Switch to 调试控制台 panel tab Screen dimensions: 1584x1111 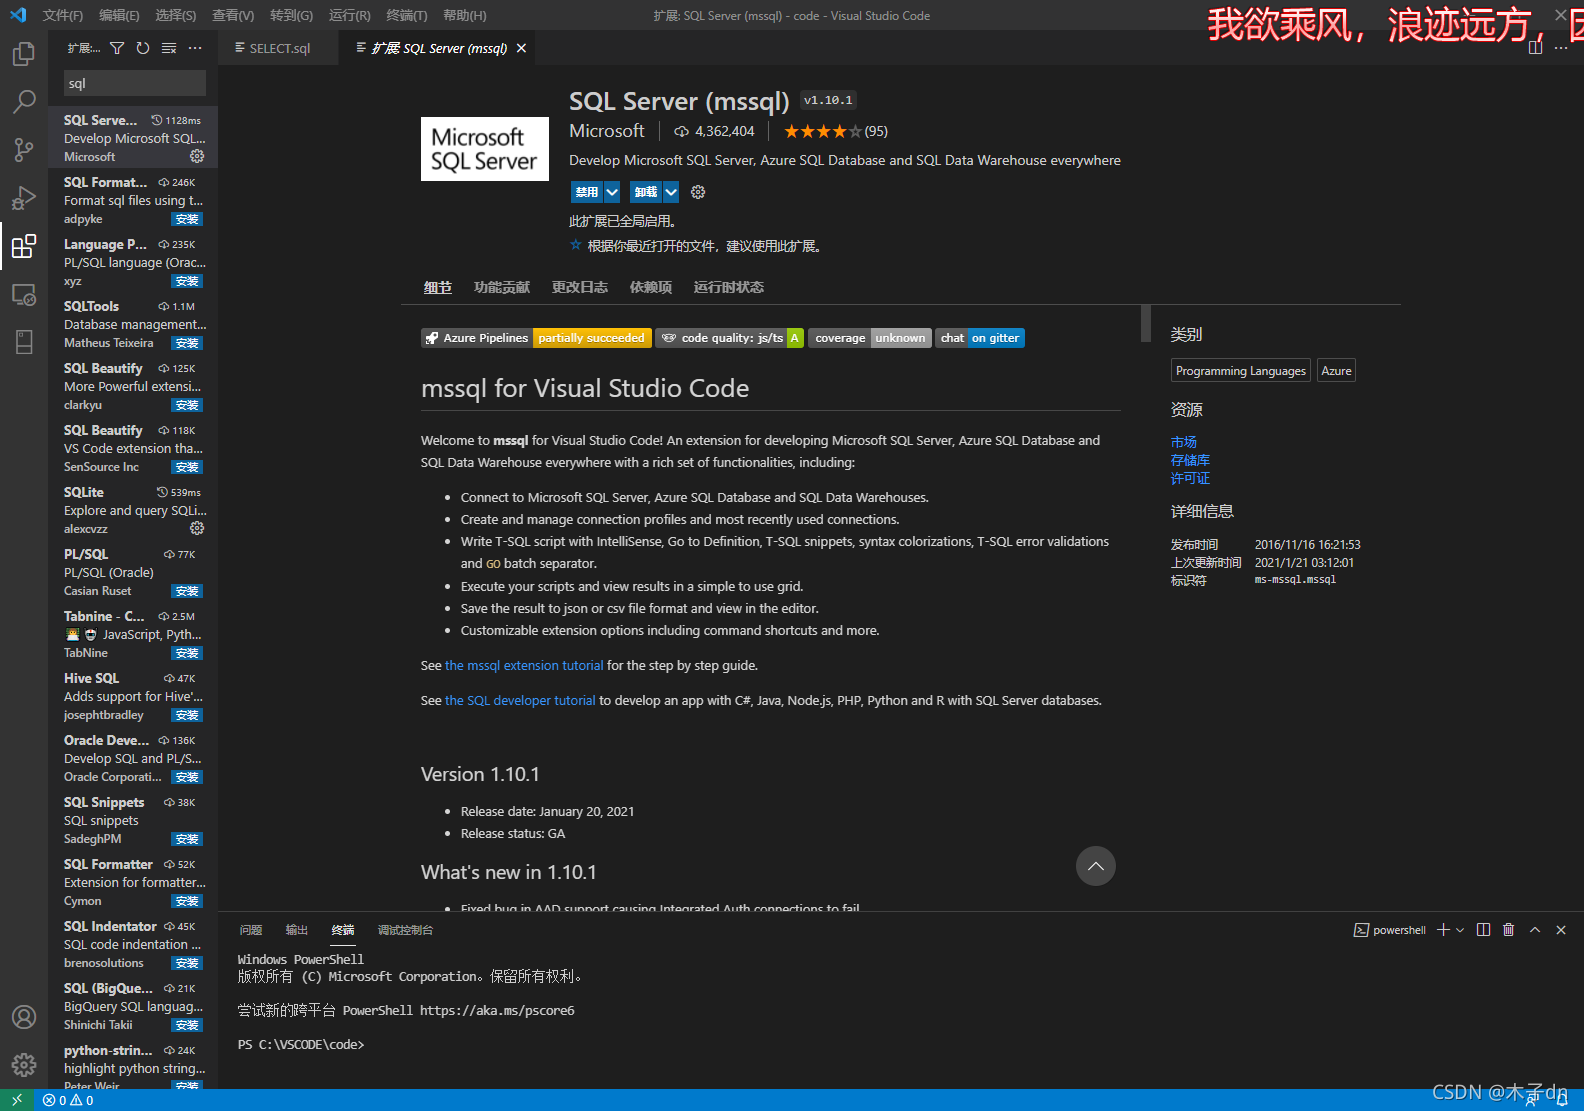[405, 930]
